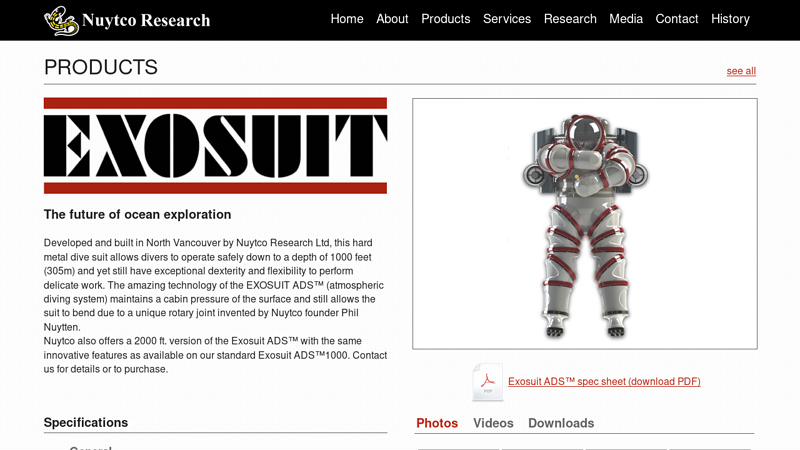Click the Specifications heading
Viewport: 800px width, 450px height.
[86, 422]
